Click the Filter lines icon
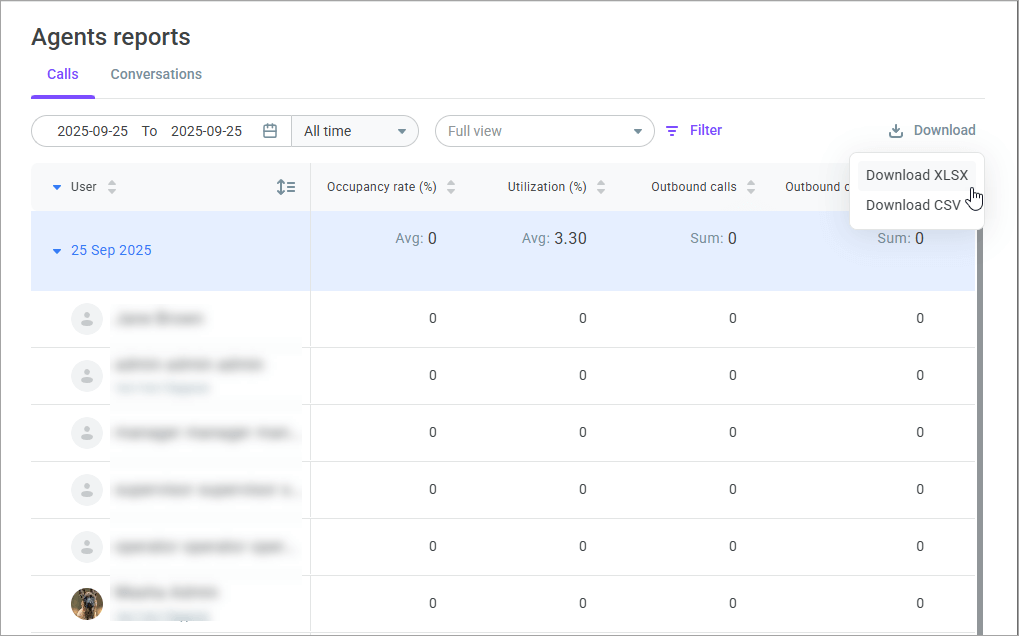Image resolution: width=1019 pixels, height=636 pixels. click(672, 131)
